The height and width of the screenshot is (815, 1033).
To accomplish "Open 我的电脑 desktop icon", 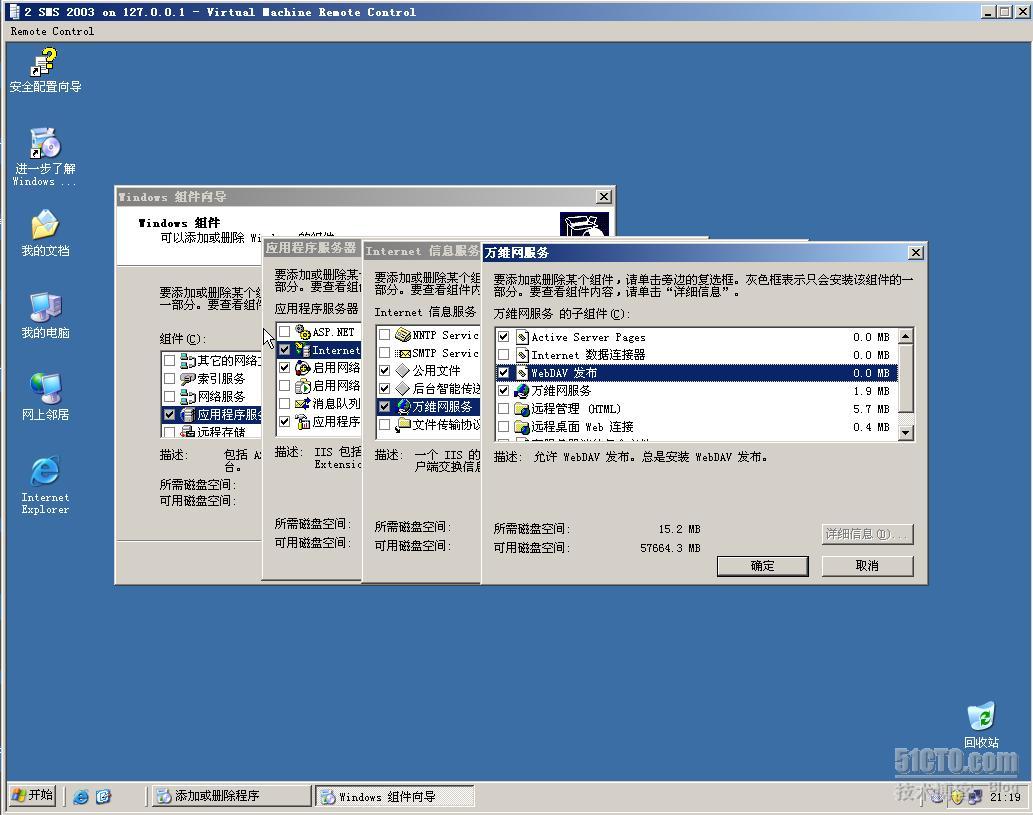I will [45, 314].
